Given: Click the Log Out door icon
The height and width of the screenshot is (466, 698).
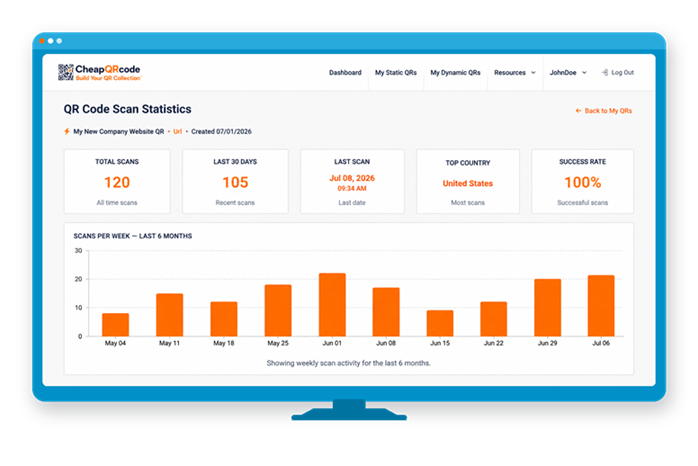Looking at the screenshot, I should click(x=605, y=73).
